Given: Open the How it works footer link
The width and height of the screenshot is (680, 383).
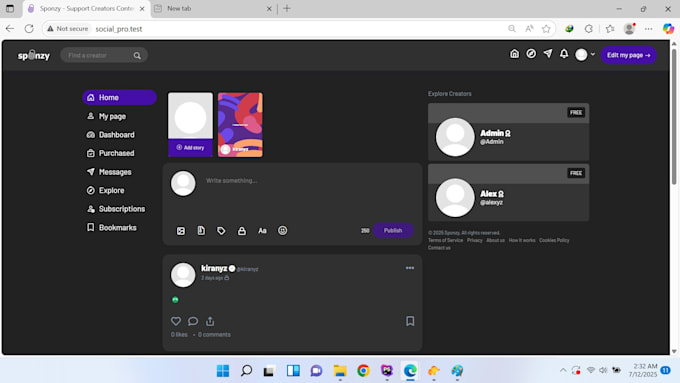Looking at the screenshot, I should [x=522, y=240].
